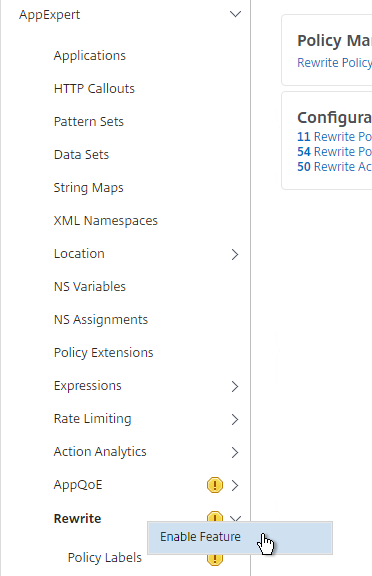Click the Policy Labels warning icon

(215, 559)
